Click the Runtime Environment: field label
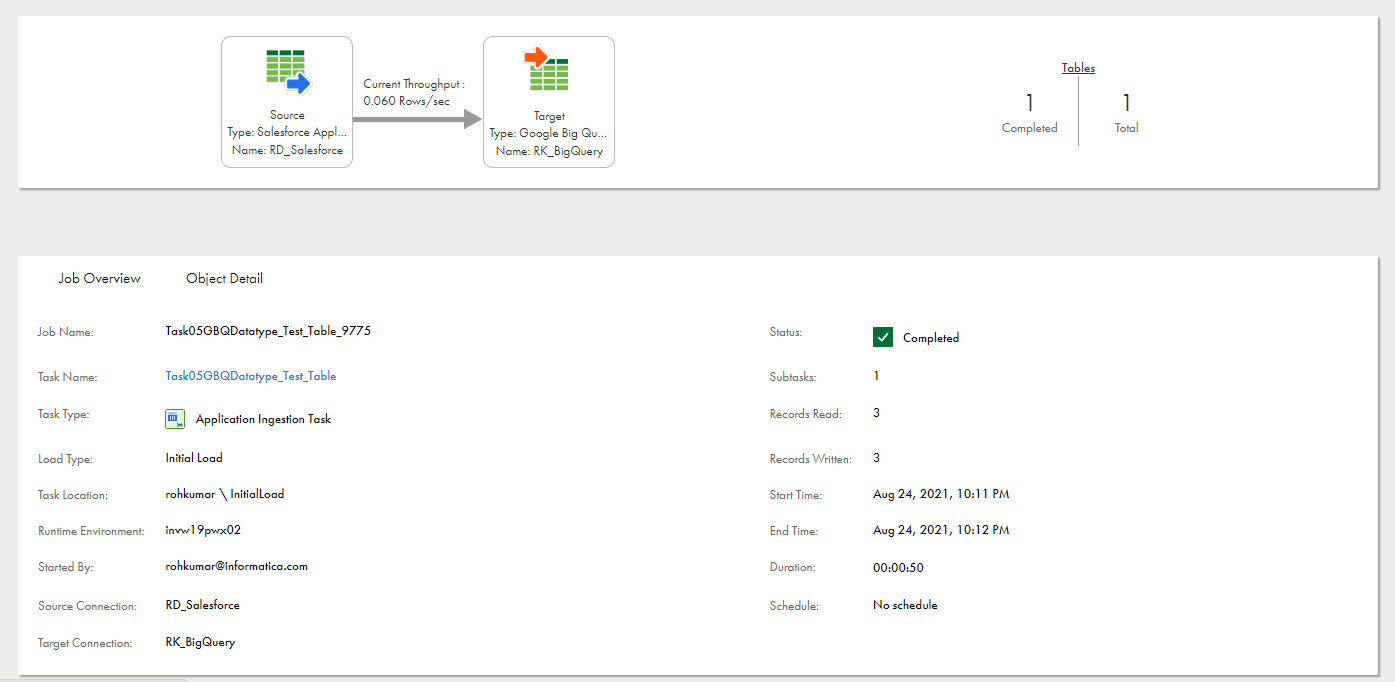The image size is (1395, 682). (x=91, y=532)
